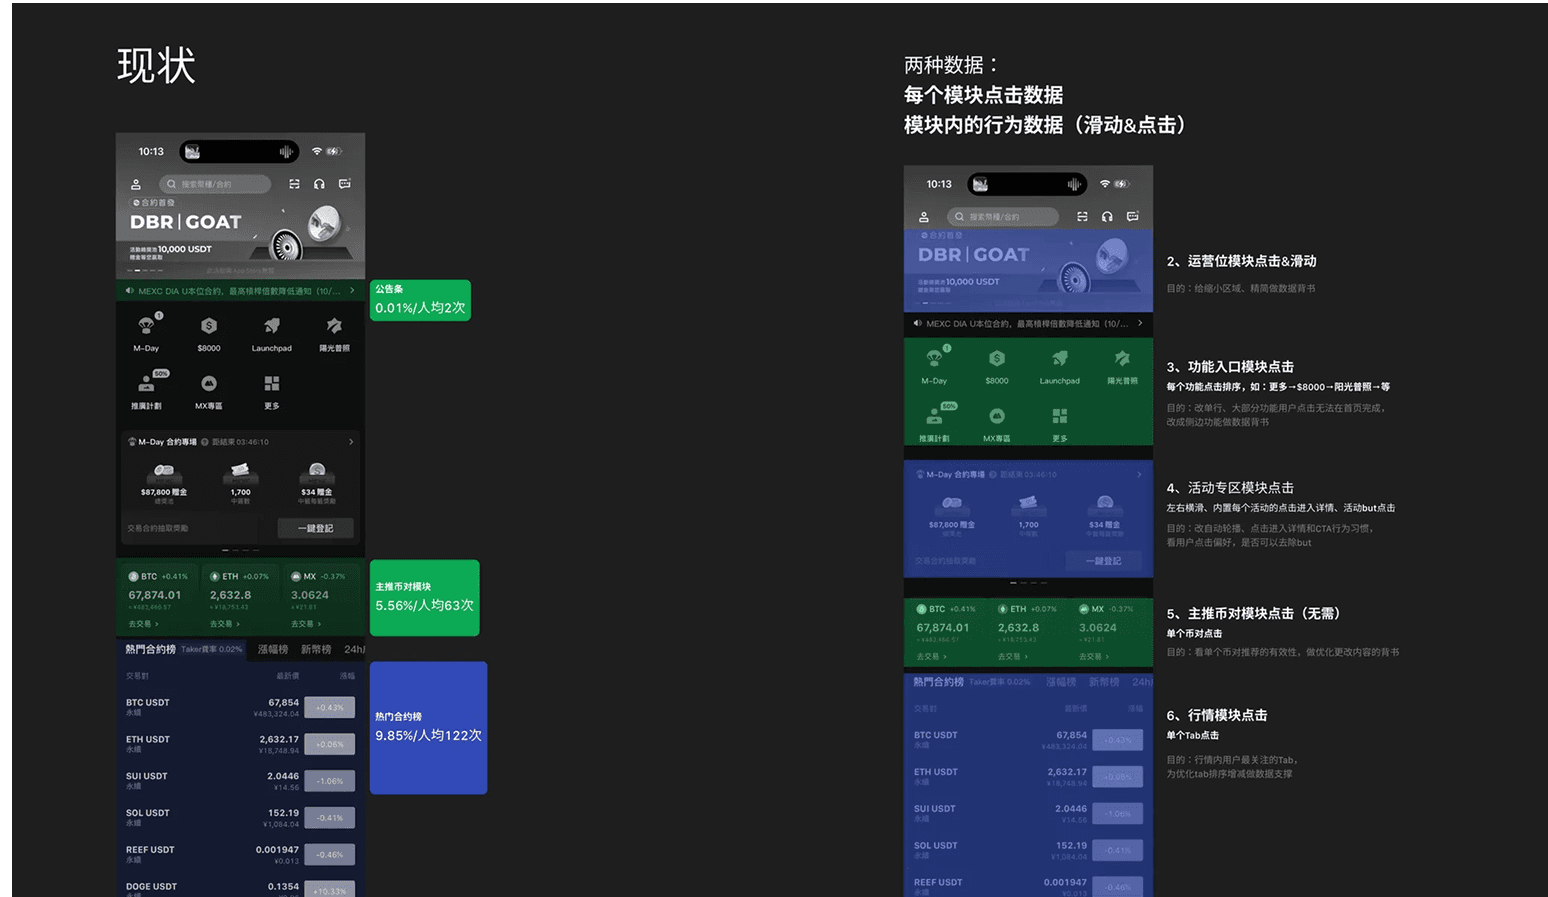Select the green 主推币对模块 annotation card

424,598
